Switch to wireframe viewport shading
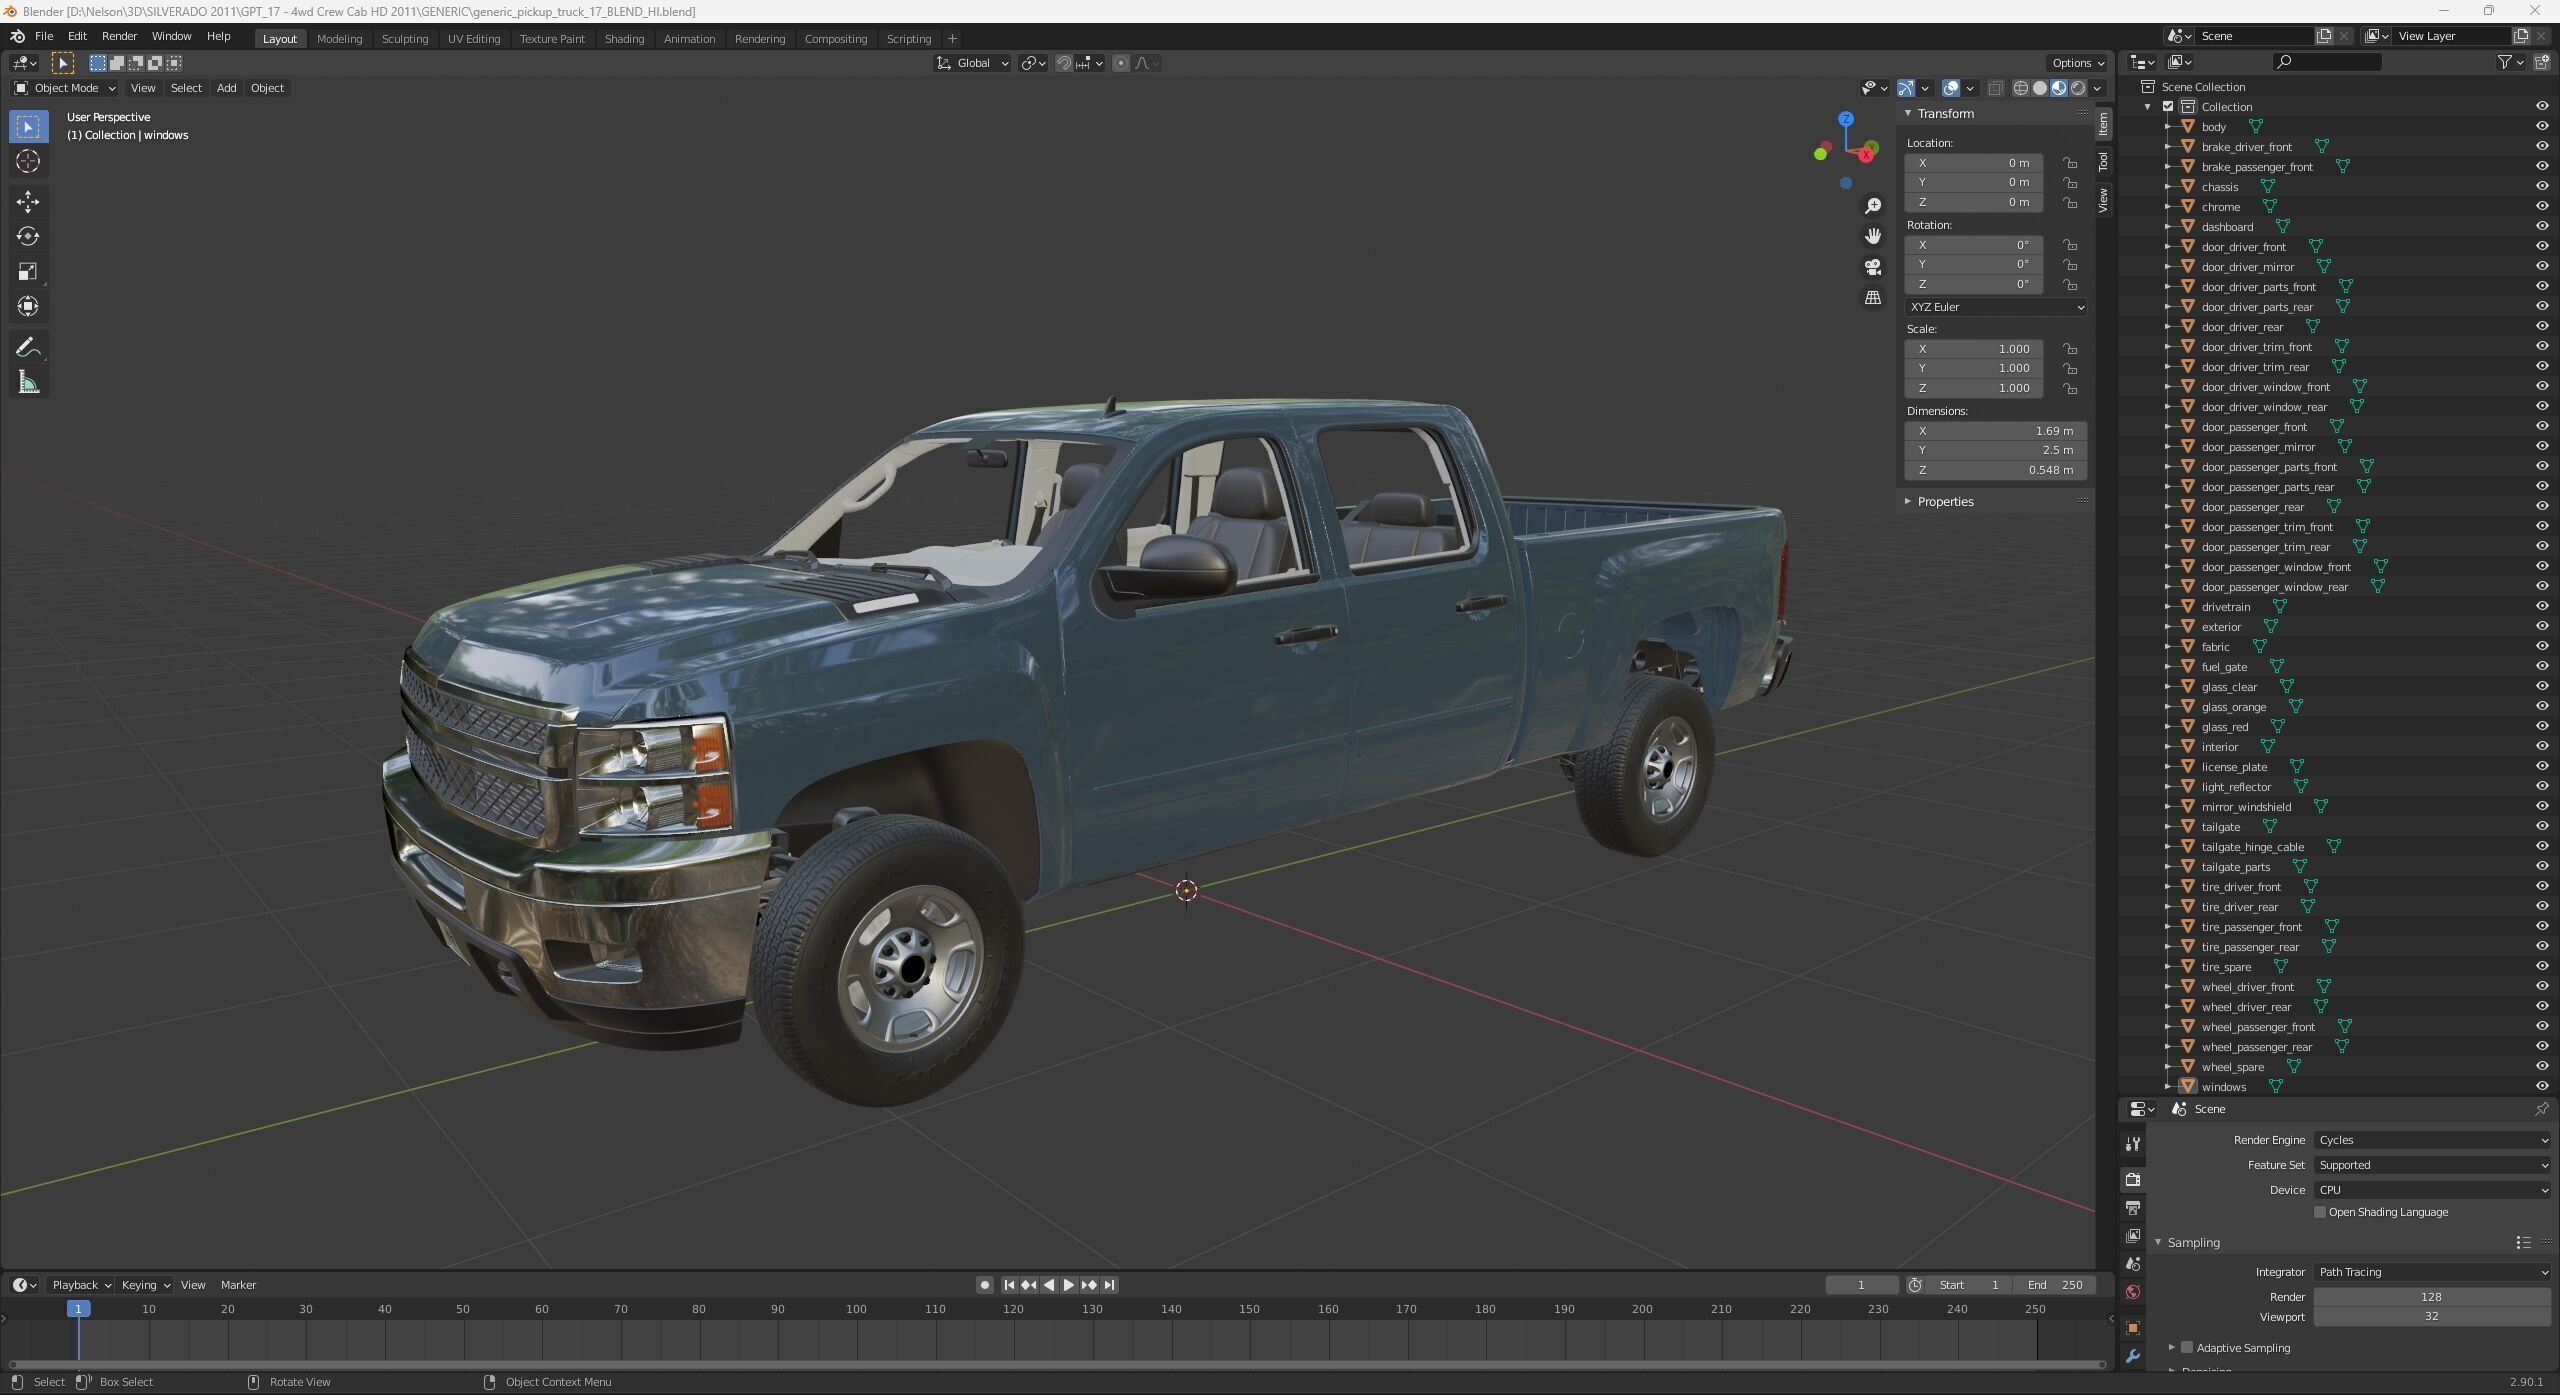The width and height of the screenshot is (2560, 1395). [x=2020, y=88]
